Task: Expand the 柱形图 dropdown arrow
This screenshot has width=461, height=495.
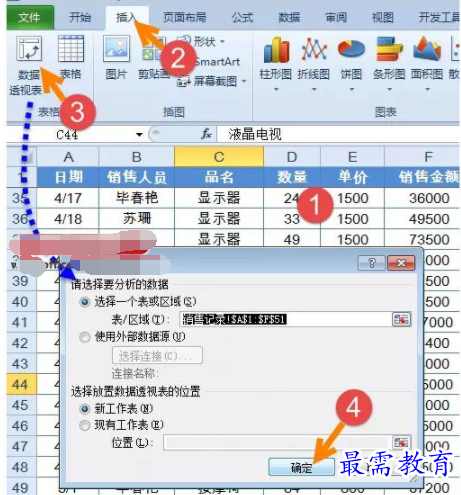Action: (276, 89)
